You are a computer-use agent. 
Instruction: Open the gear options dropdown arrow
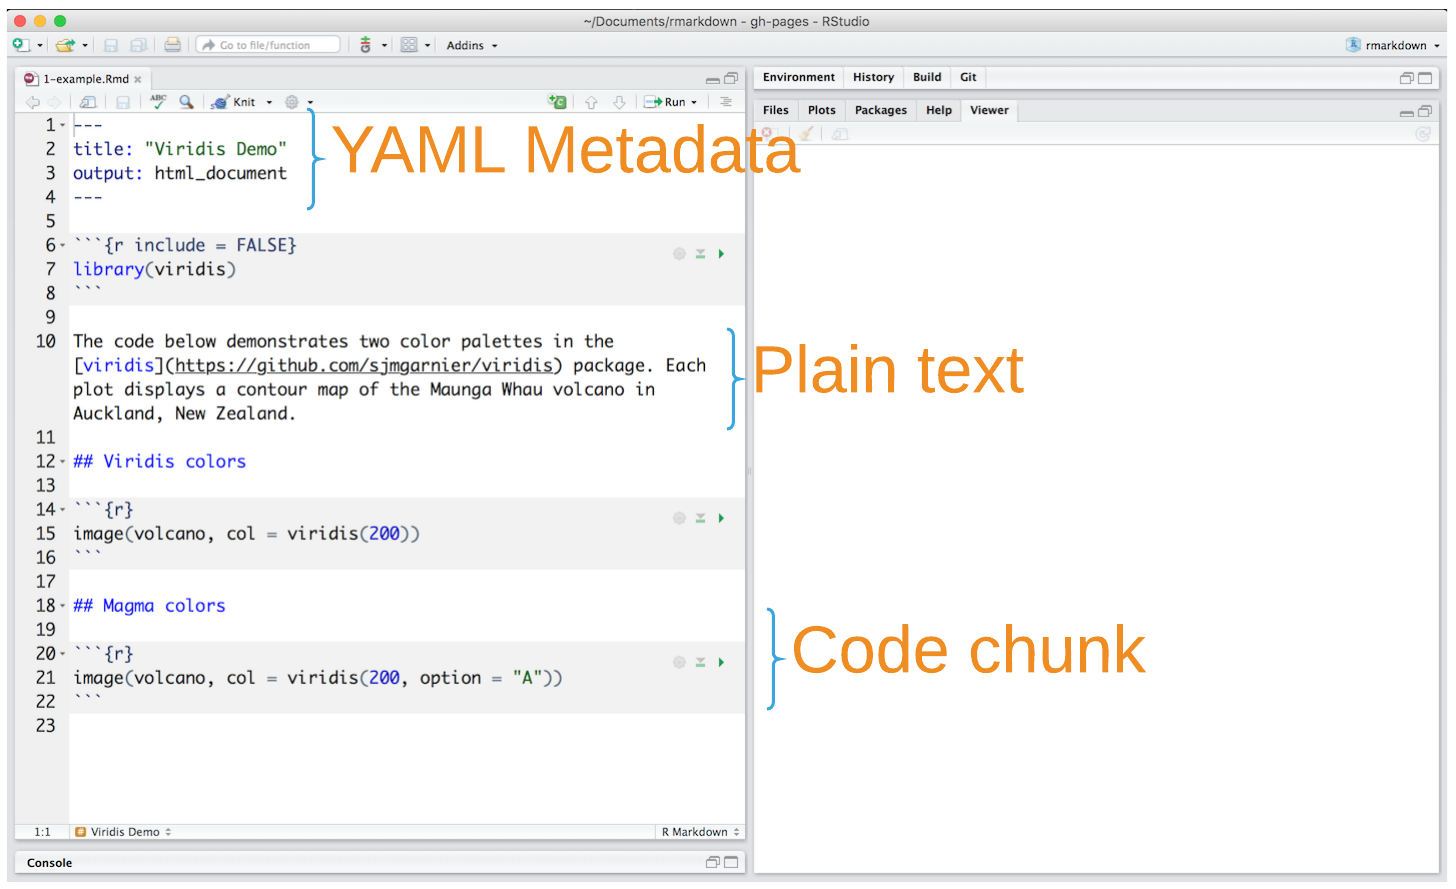point(310,102)
